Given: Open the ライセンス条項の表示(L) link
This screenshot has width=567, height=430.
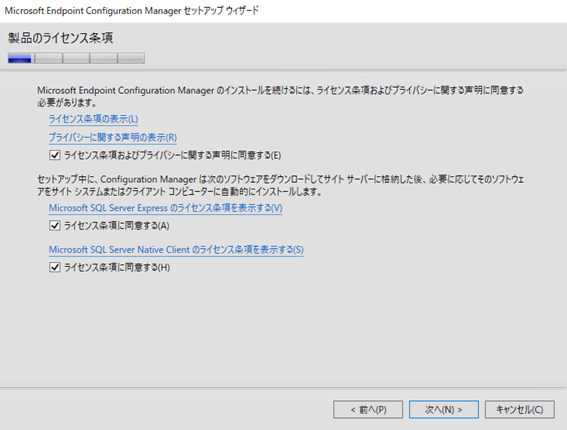Looking at the screenshot, I should [93, 119].
